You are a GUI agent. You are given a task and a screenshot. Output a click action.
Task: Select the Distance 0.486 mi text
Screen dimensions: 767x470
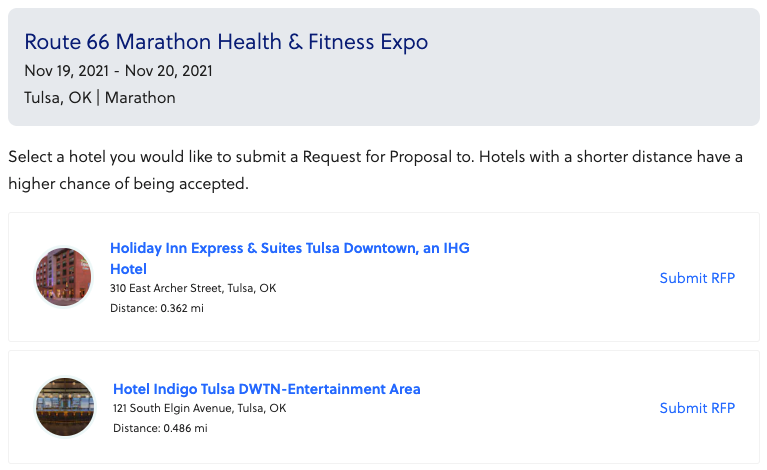click(x=160, y=428)
